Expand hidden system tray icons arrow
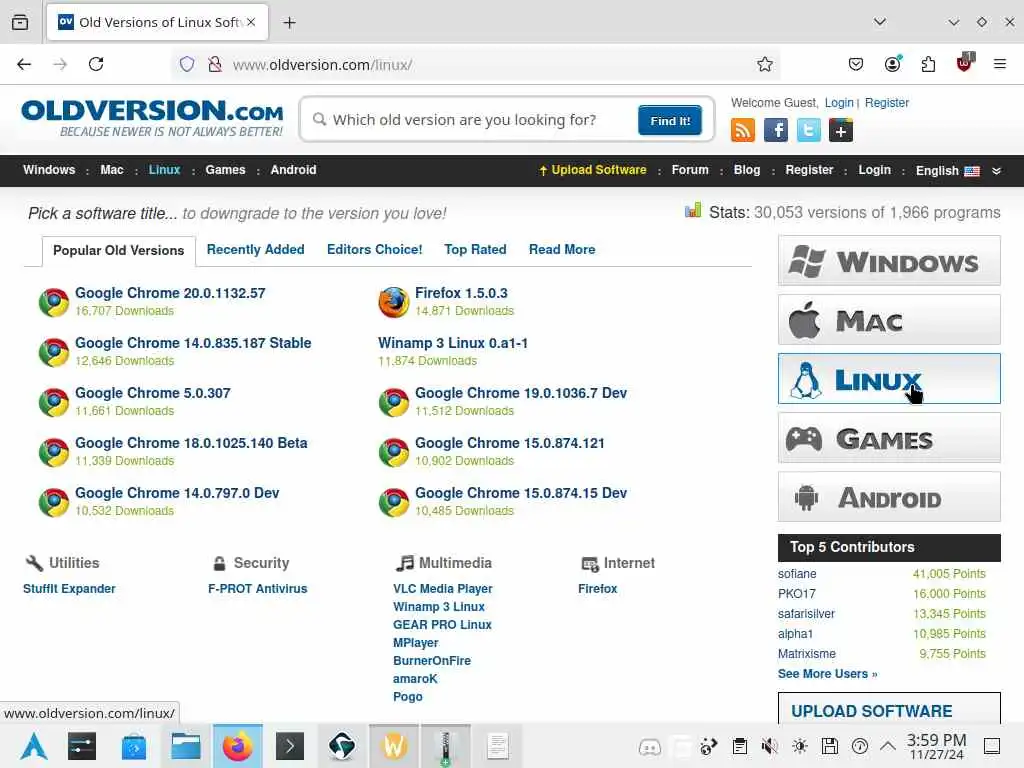The width and height of the screenshot is (1024, 768). pos(888,746)
